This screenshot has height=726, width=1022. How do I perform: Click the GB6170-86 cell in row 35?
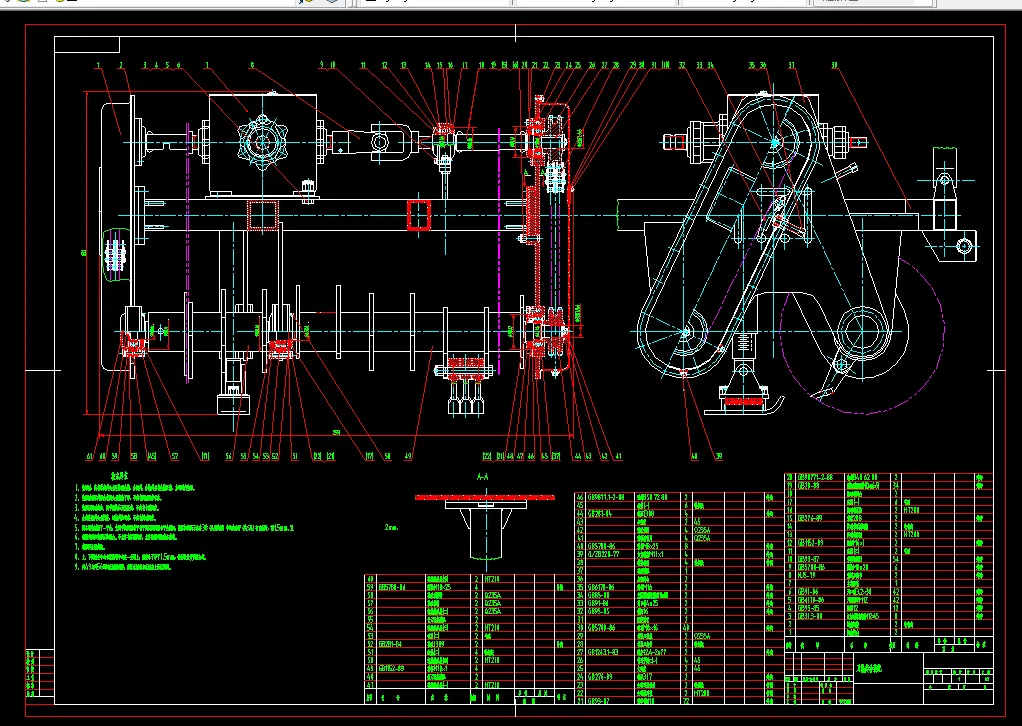tap(602, 587)
